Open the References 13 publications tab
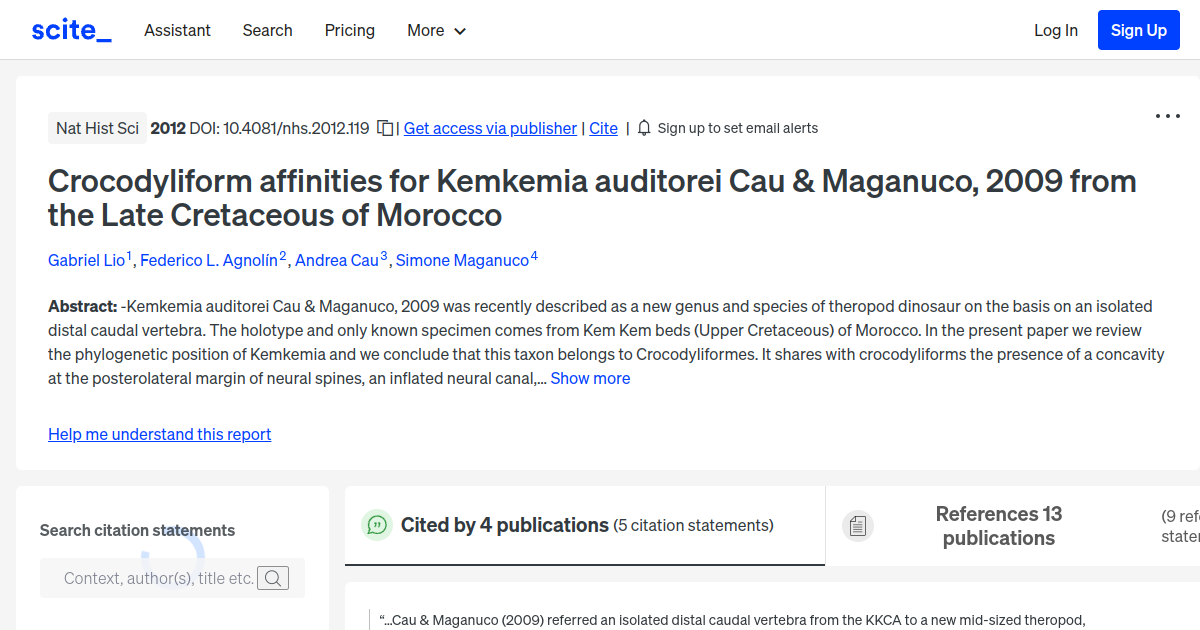This screenshot has width=1200, height=630. 998,525
